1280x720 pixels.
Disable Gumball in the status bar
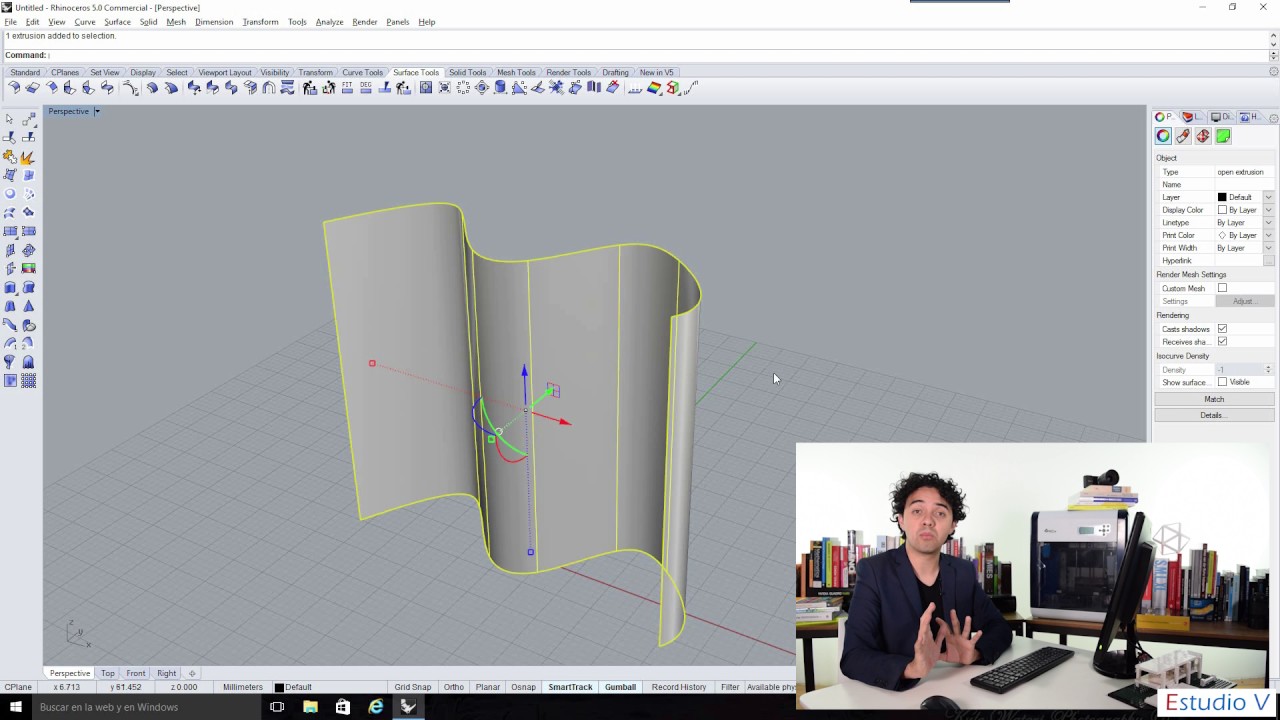[620, 687]
